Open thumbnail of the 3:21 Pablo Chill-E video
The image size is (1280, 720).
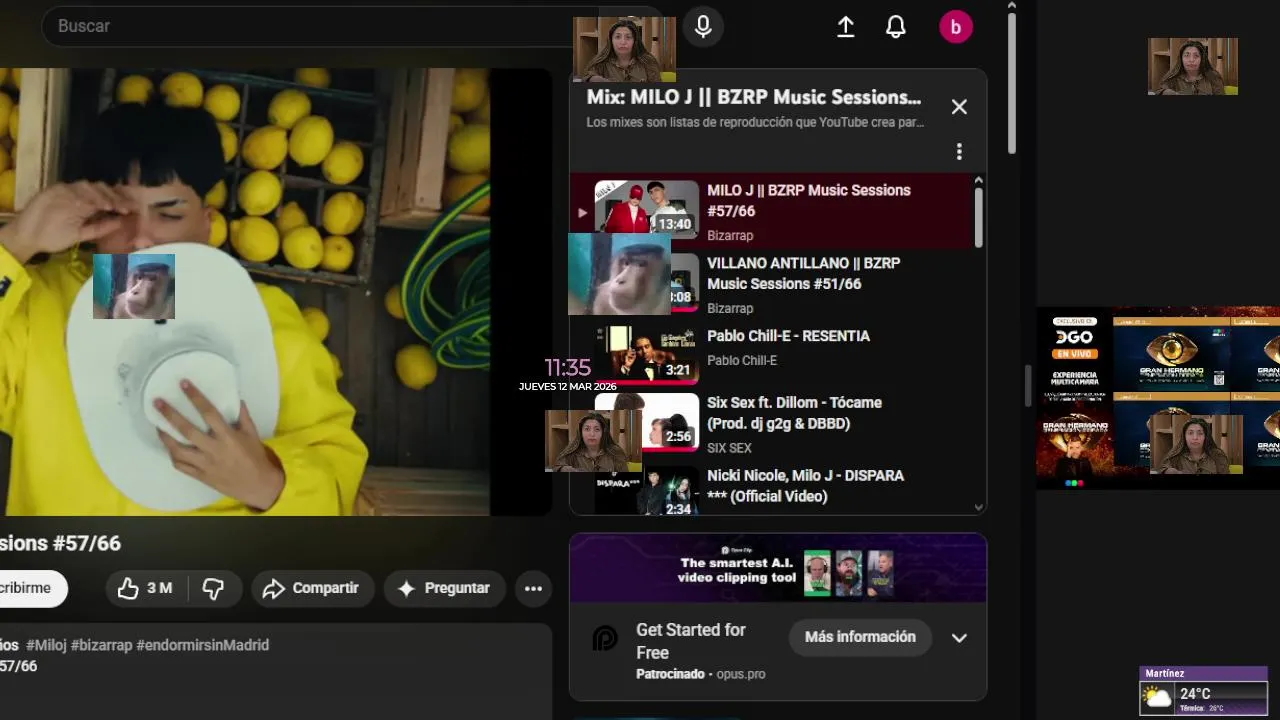647,355
